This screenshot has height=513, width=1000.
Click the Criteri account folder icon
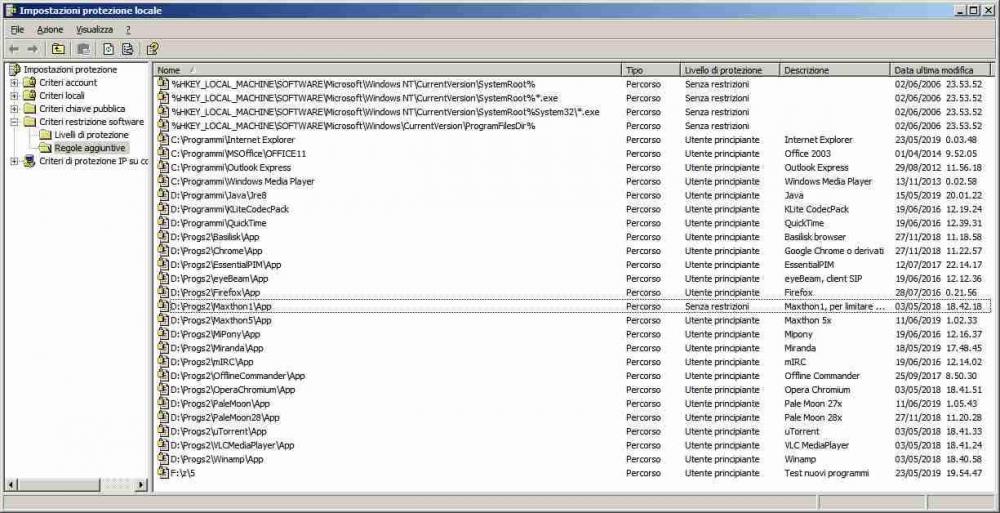point(29,82)
